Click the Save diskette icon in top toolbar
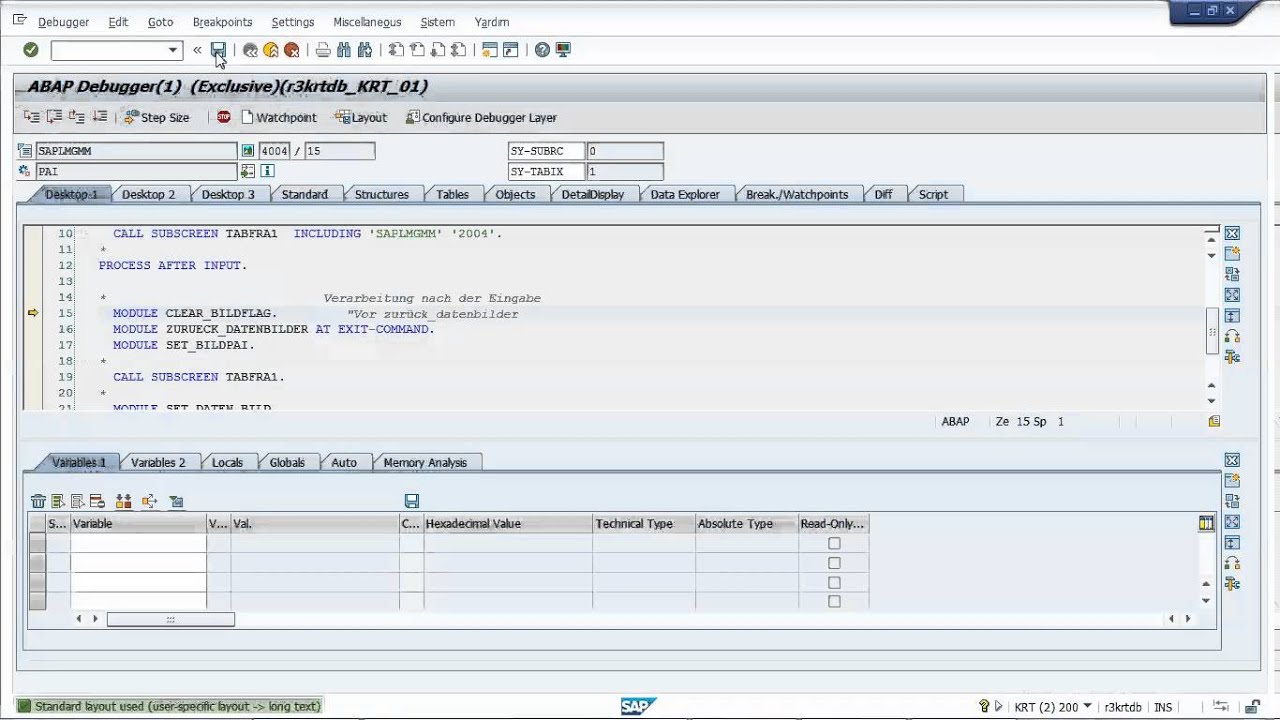Image resolution: width=1280 pixels, height=720 pixels. [x=218, y=50]
